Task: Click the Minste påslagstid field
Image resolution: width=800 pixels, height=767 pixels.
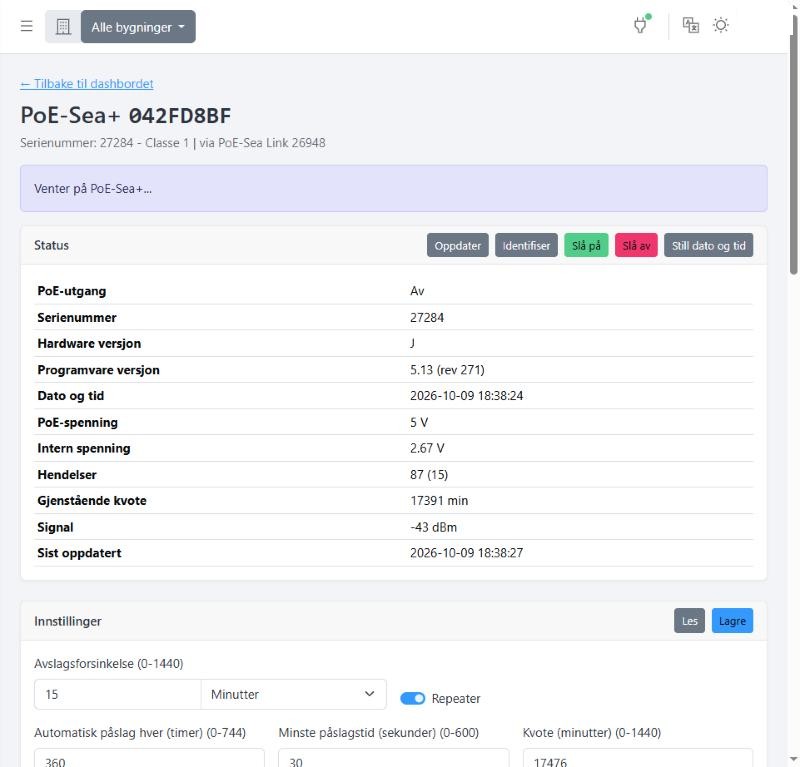Action: click(x=393, y=758)
